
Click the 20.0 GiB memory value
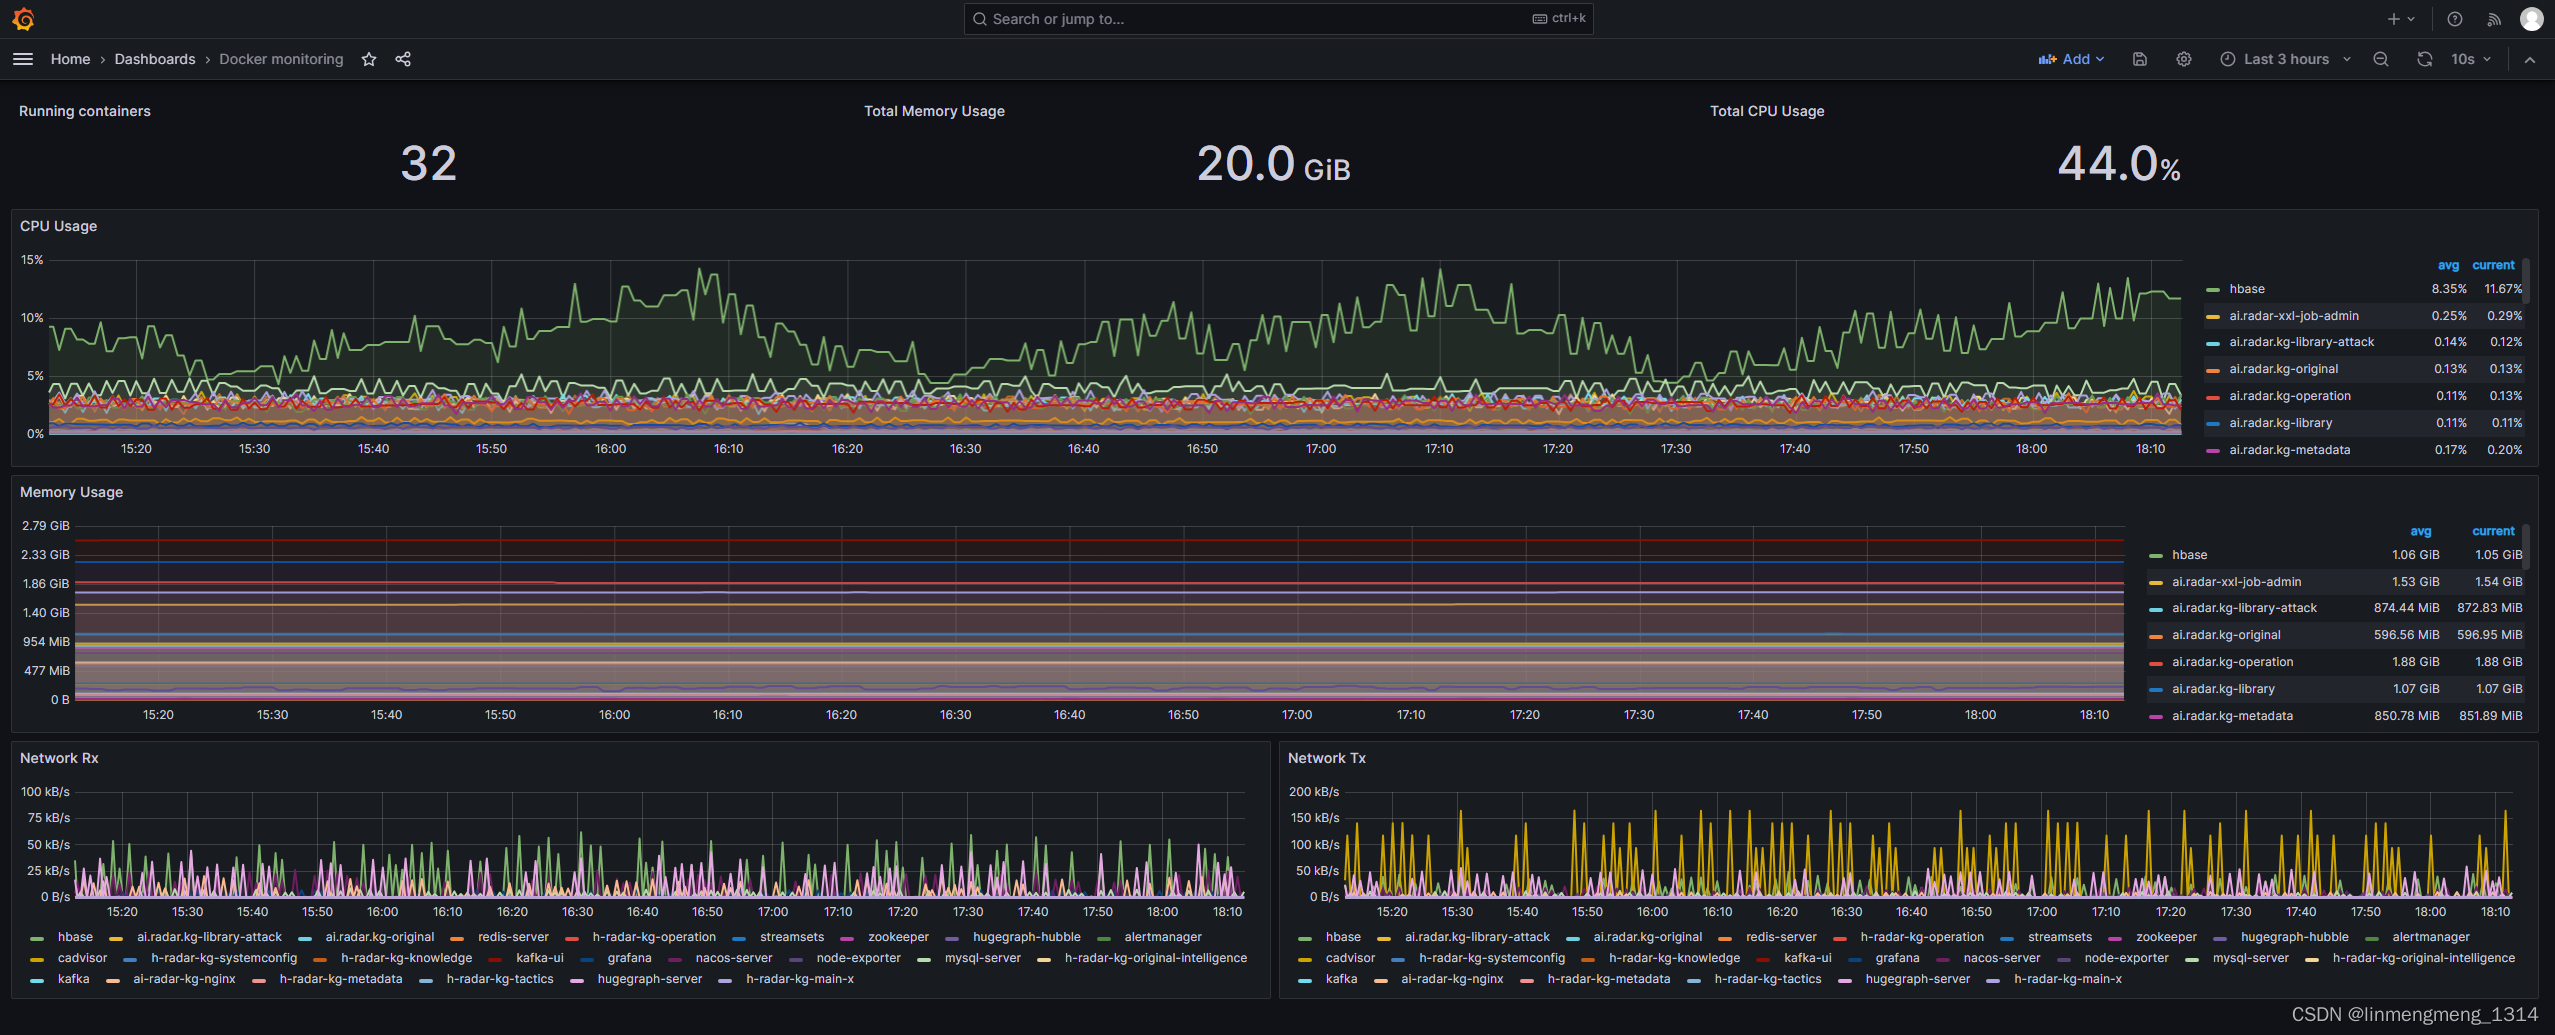point(1273,164)
